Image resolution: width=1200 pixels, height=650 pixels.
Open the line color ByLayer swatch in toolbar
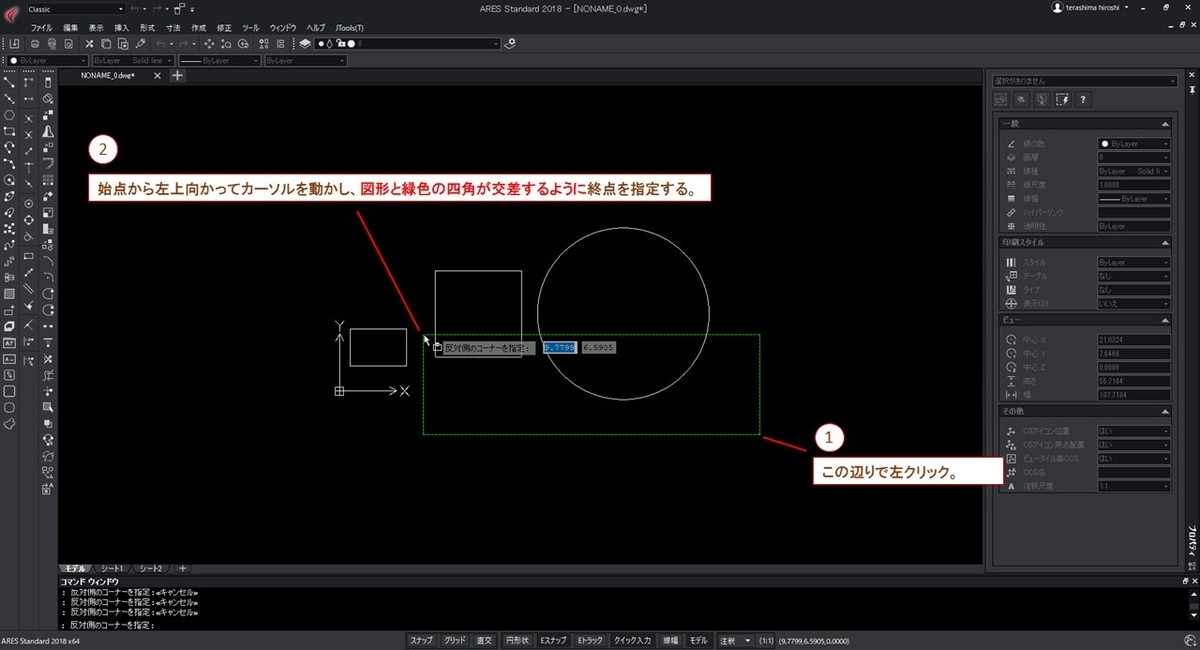(49, 61)
